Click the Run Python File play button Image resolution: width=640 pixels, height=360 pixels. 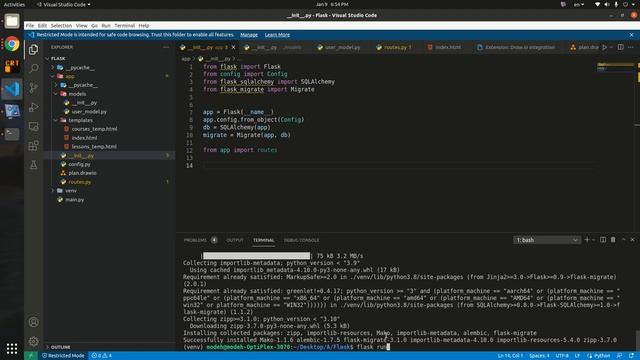[604, 47]
